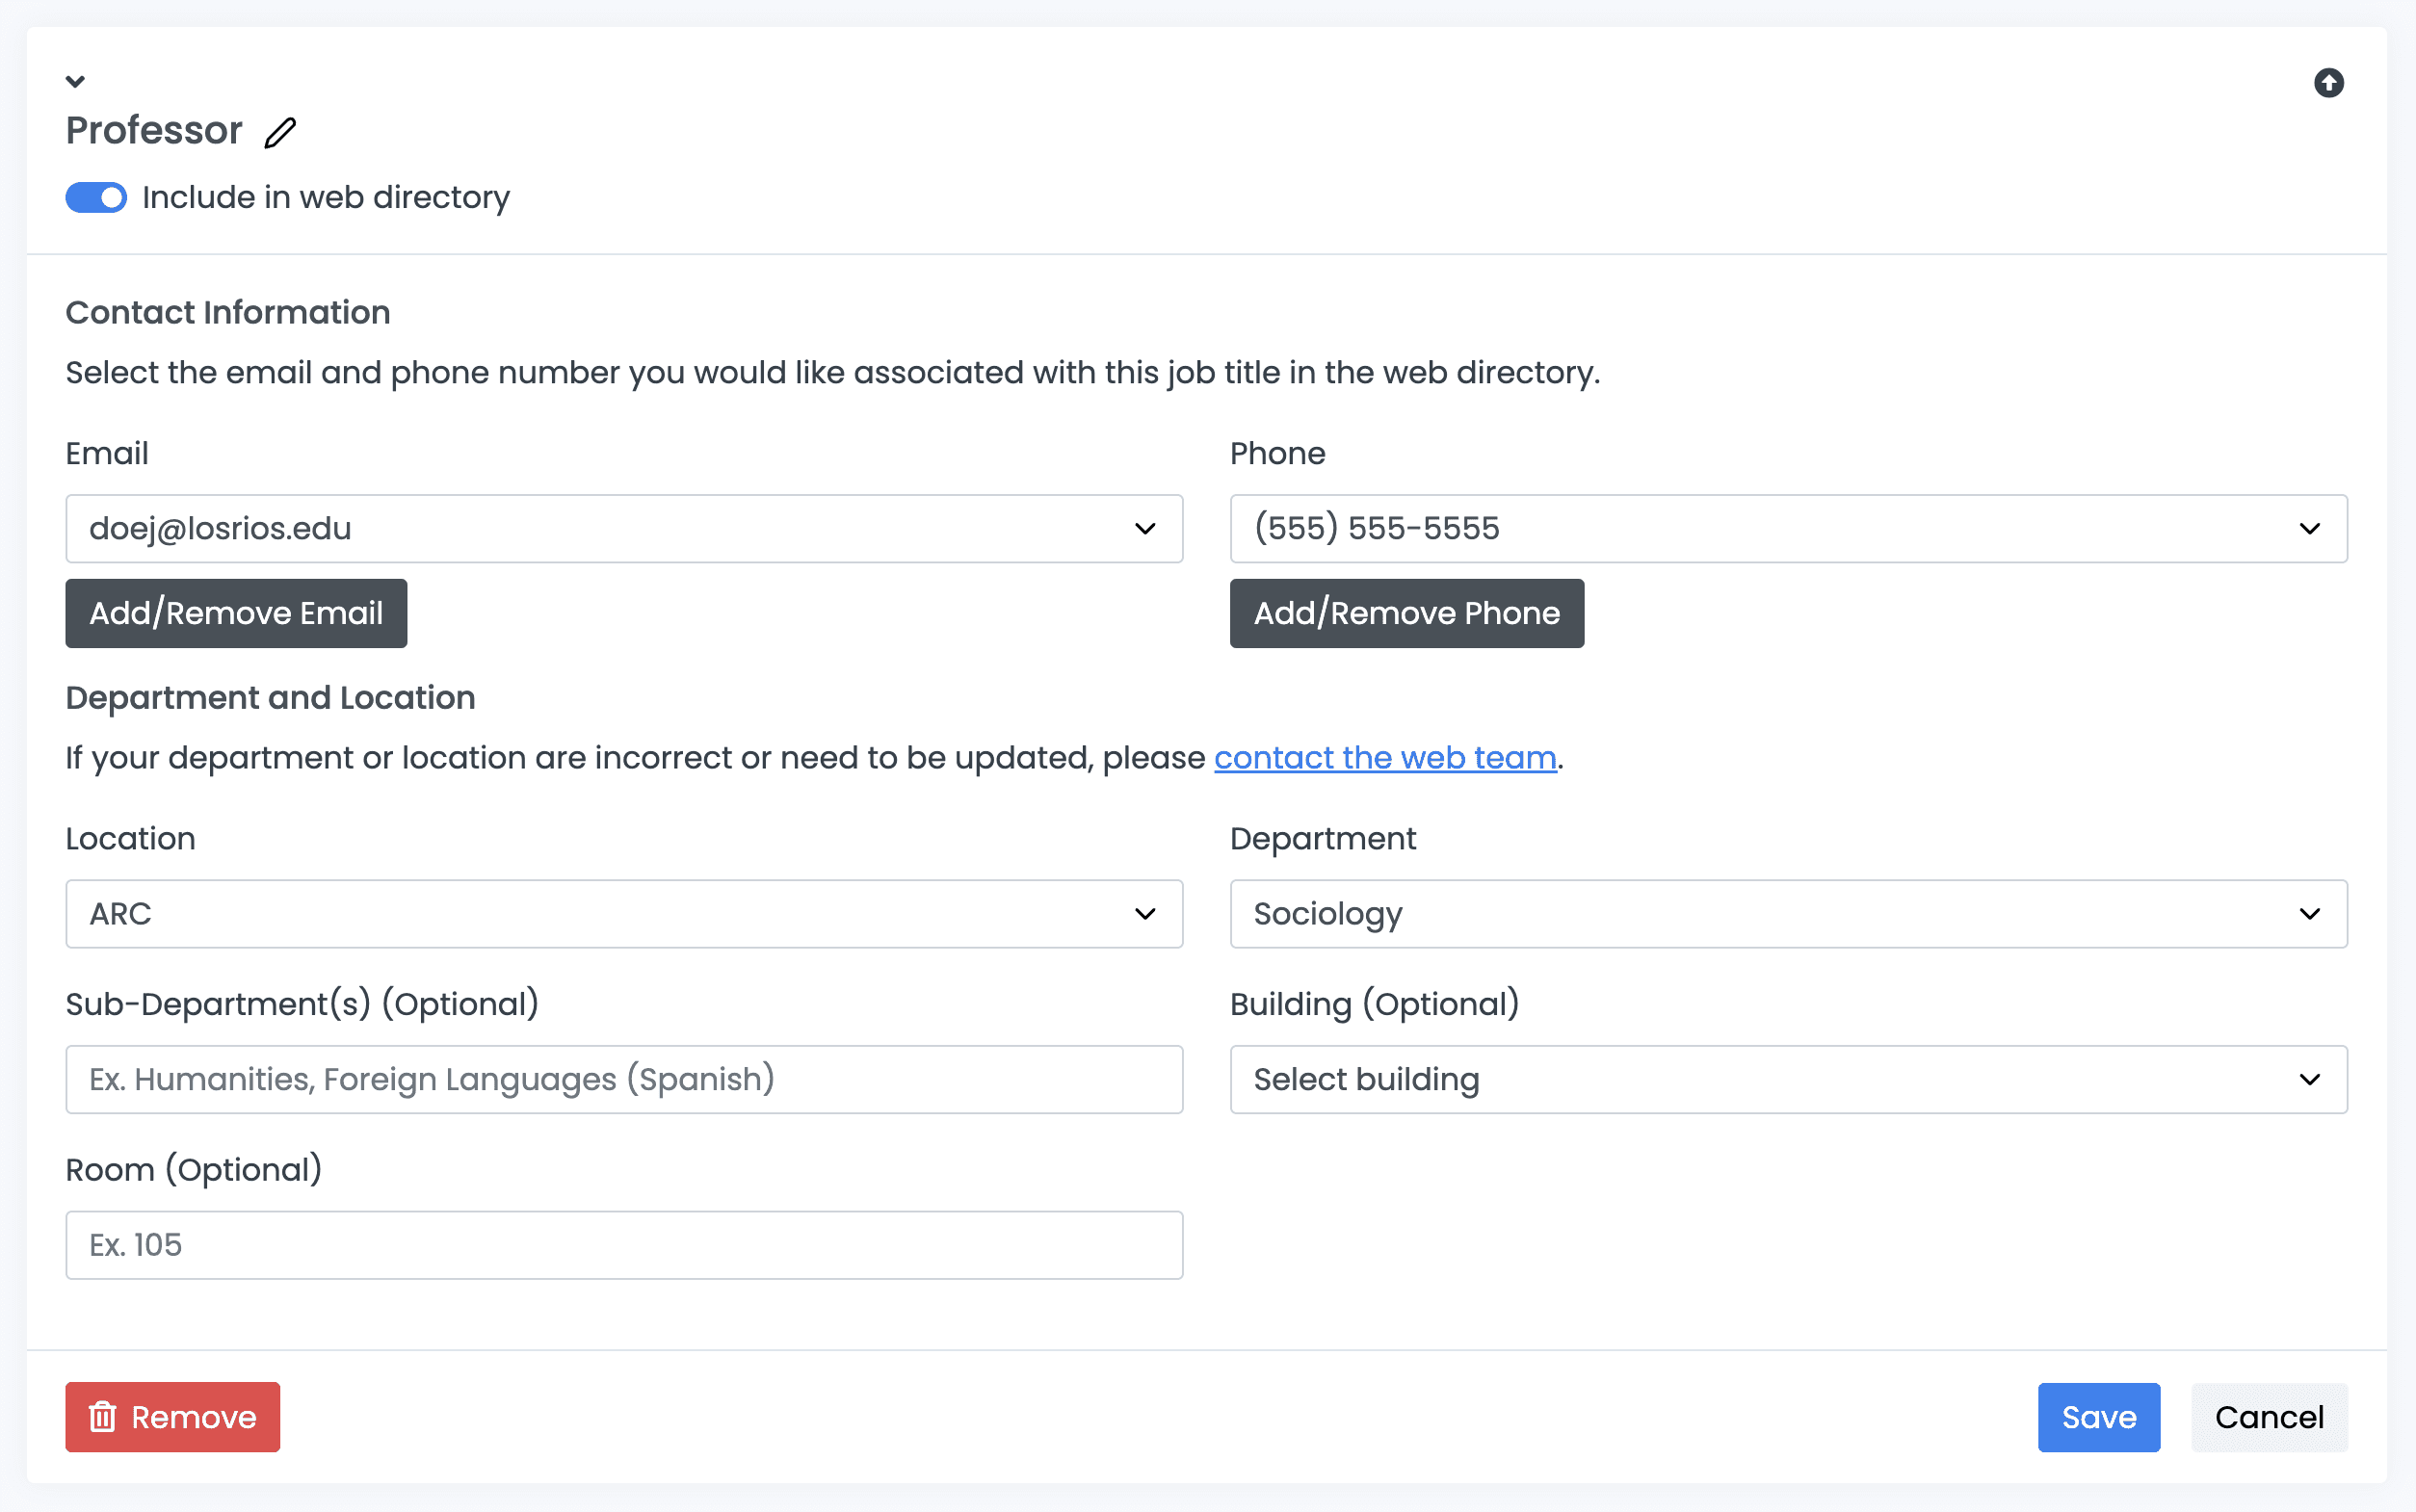This screenshot has width=2416, height=1512.
Task: Cancel editing the job title
Action: [x=2268, y=1417]
